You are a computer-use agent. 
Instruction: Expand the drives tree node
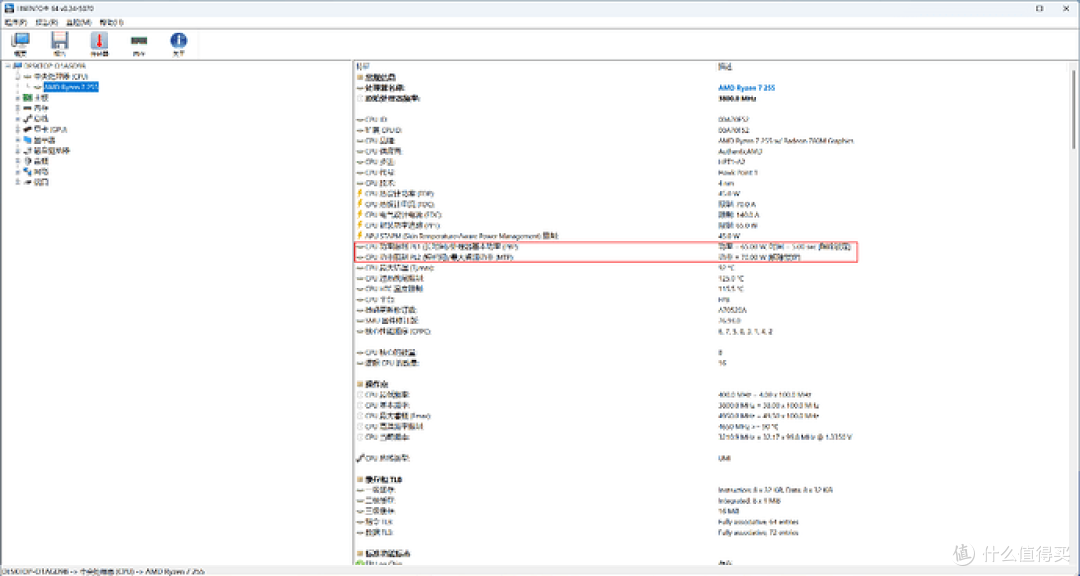(x=18, y=150)
